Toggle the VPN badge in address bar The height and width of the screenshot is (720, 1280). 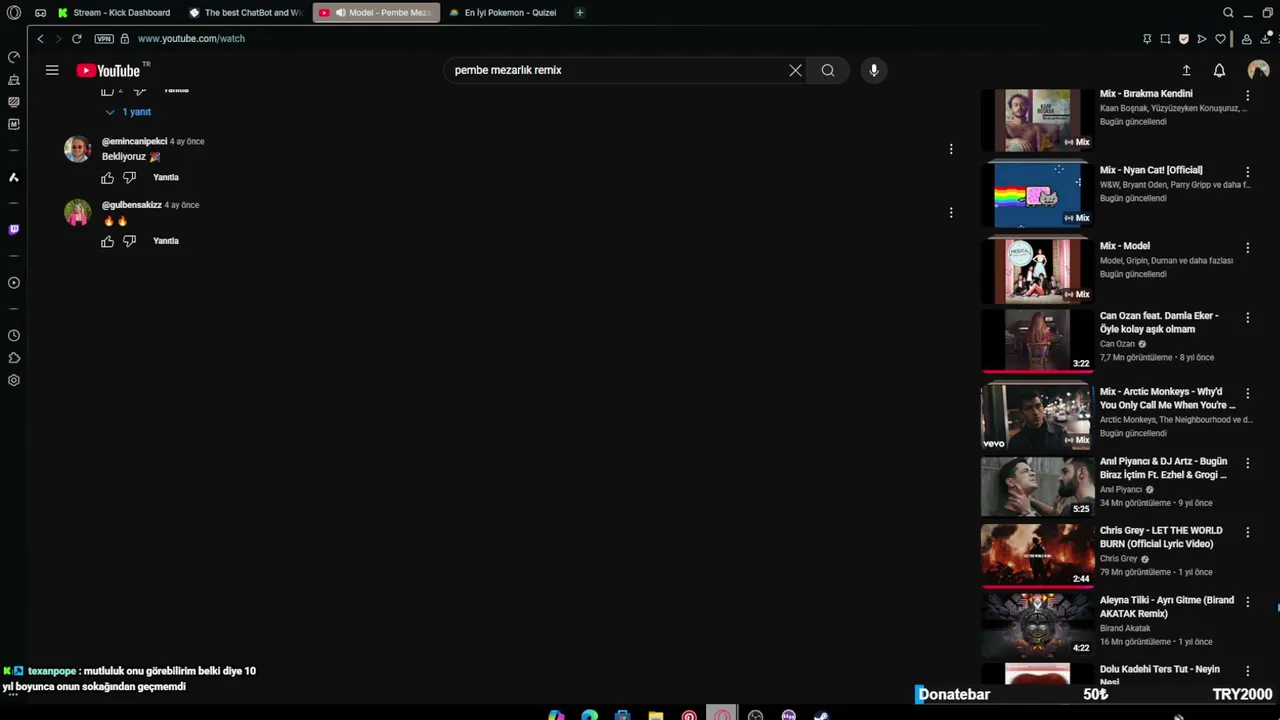(x=104, y=38)
